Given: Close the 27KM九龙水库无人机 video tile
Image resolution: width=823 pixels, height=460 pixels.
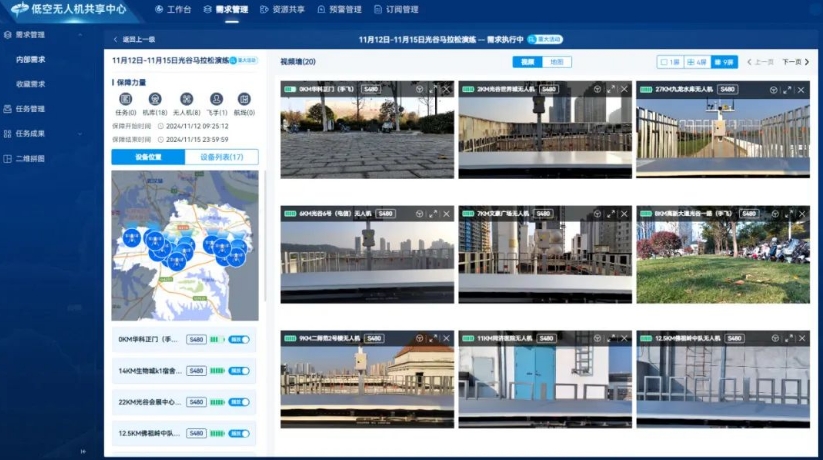Looking at the screenshot, I should pyautogui.click(x=802, y=89).
